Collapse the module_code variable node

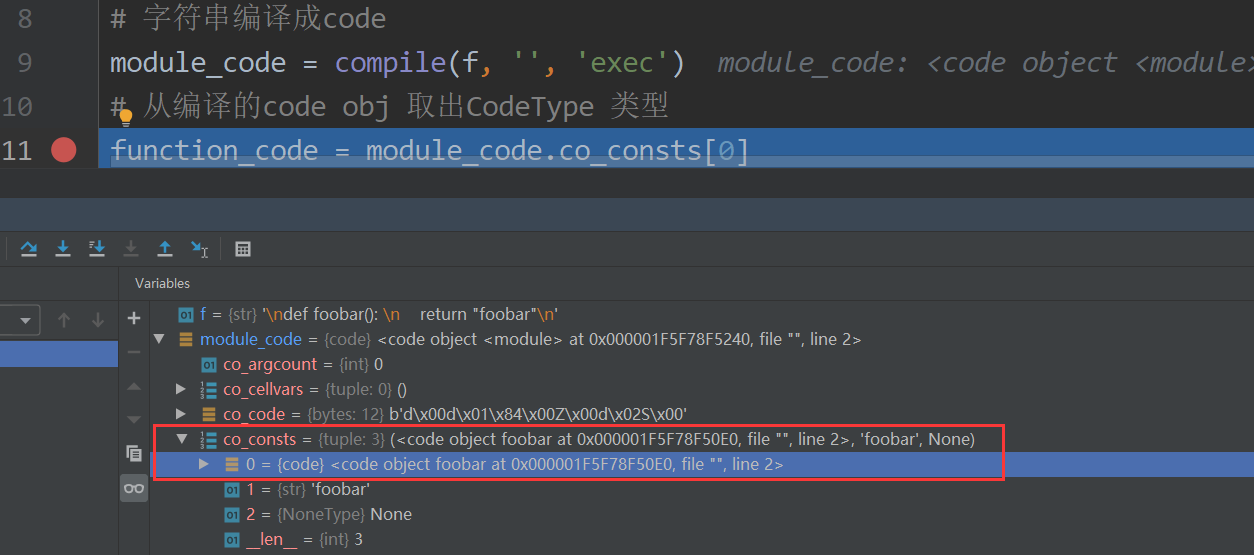(x=158, y=339)
